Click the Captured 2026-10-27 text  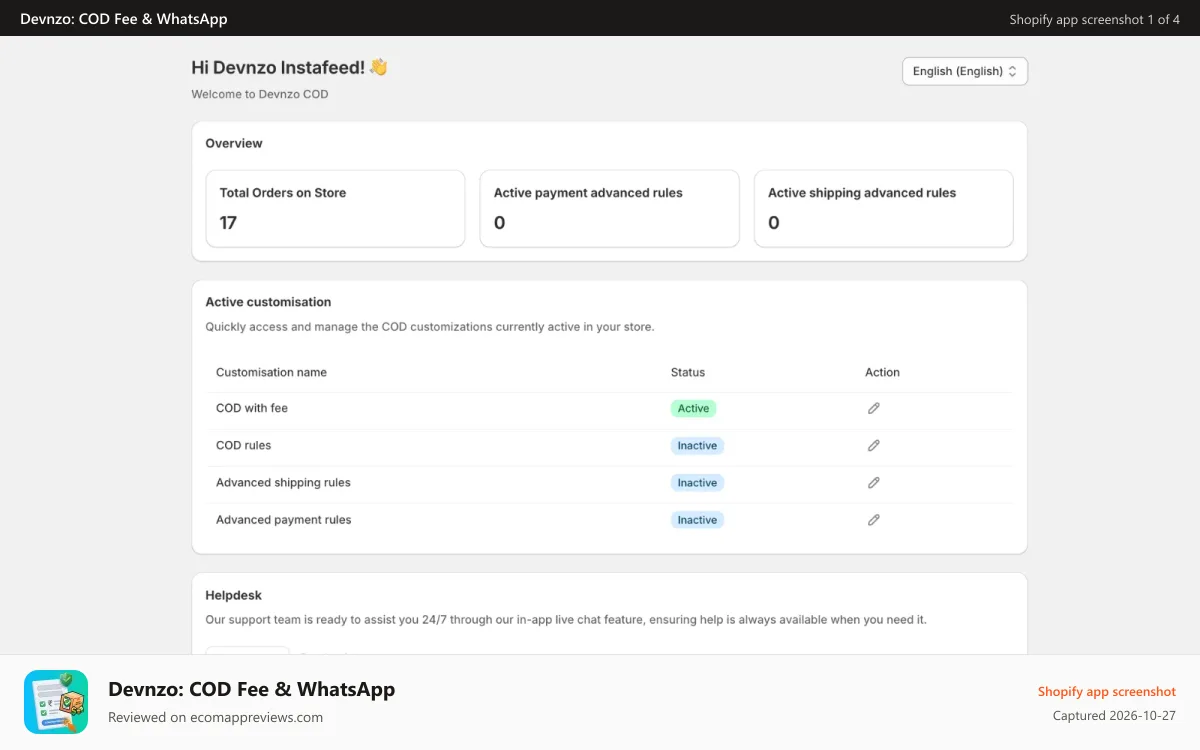click(x=1114, y=715)
